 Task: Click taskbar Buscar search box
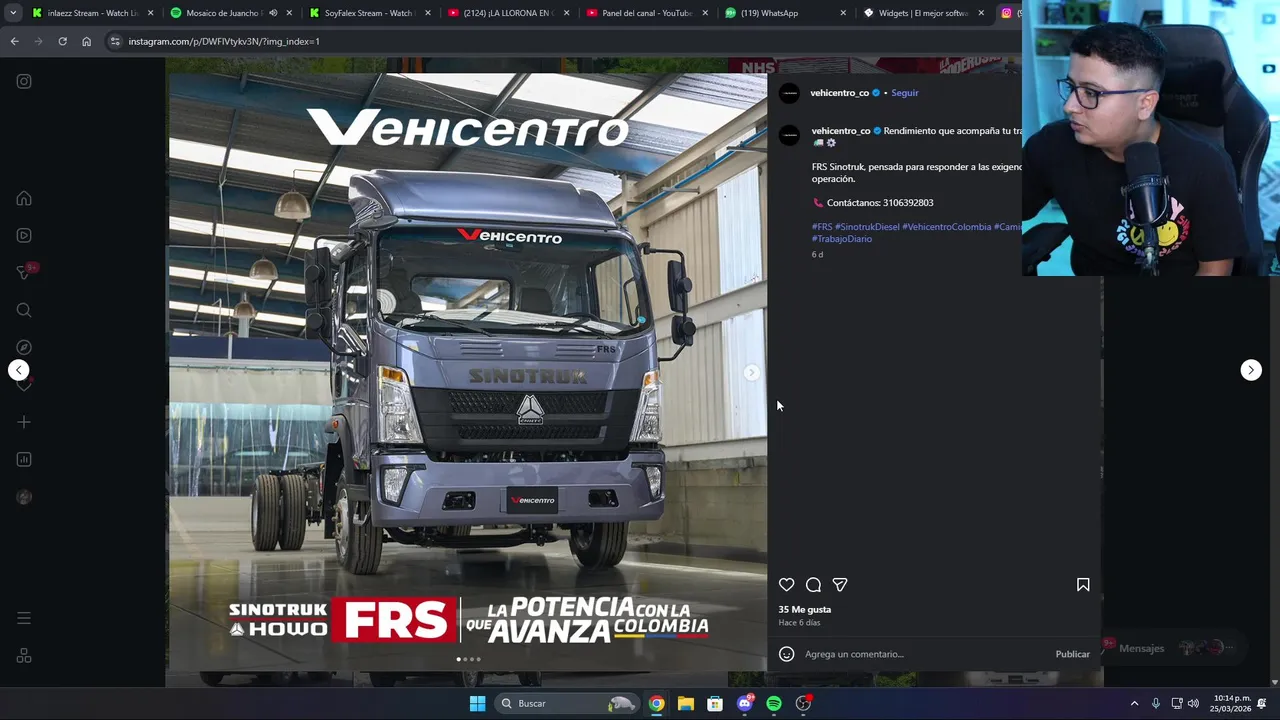(x=567, y=703)
